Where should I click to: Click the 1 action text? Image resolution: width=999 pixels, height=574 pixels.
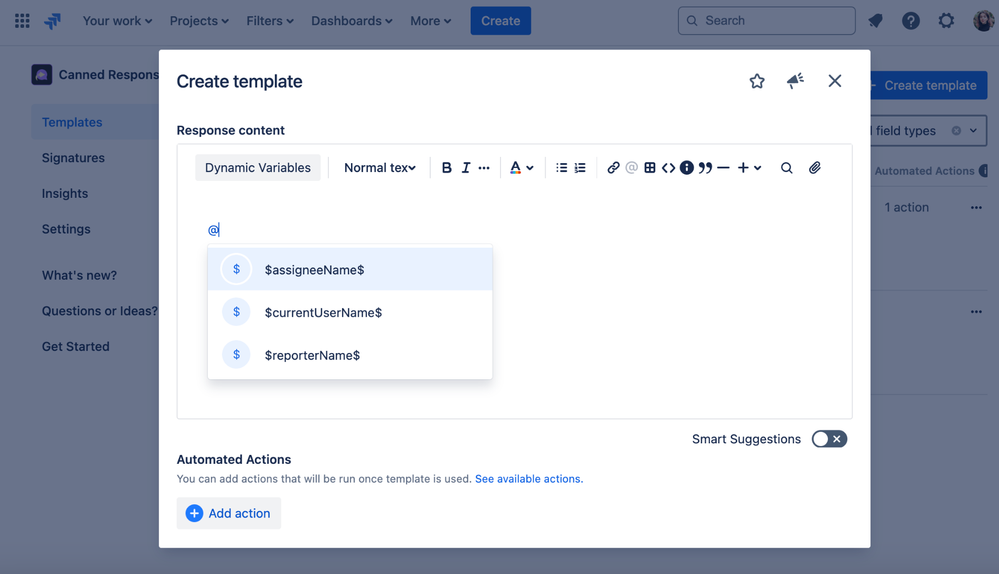tap(907, 207)
